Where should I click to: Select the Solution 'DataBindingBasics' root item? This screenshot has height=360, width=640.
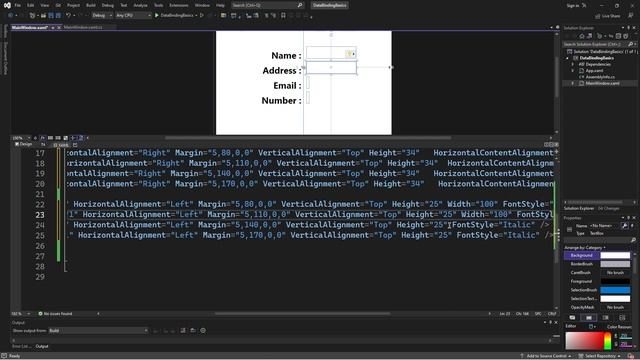click(x=602, y=51)
